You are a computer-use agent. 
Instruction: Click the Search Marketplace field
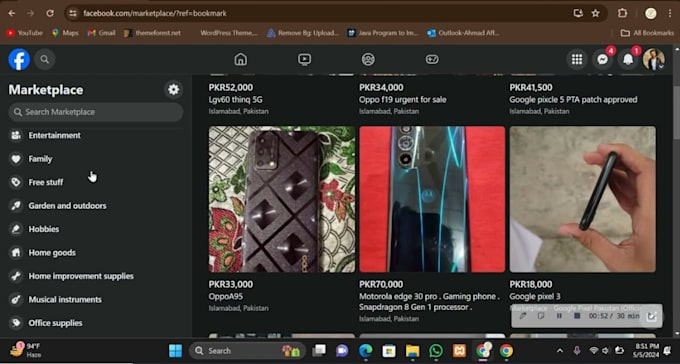[x=96, y=112]
